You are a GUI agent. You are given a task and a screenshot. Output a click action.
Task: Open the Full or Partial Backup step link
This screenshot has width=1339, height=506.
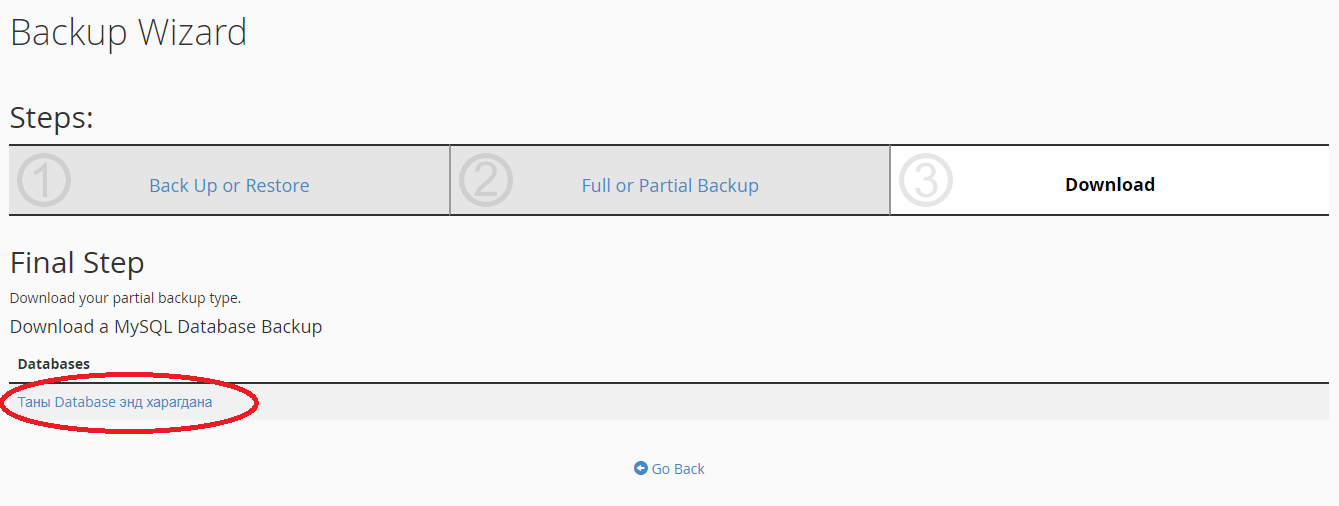(x=670, y=185)
